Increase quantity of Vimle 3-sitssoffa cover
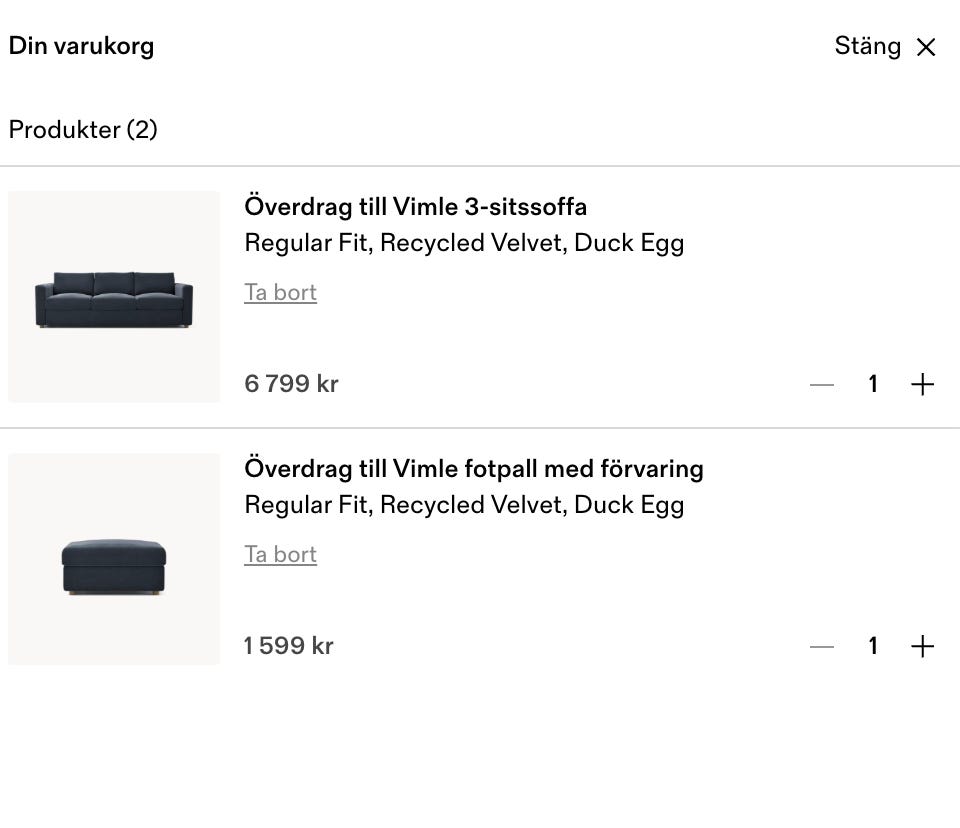This screenshot has width=960, height=828. [x=922, y=384]
